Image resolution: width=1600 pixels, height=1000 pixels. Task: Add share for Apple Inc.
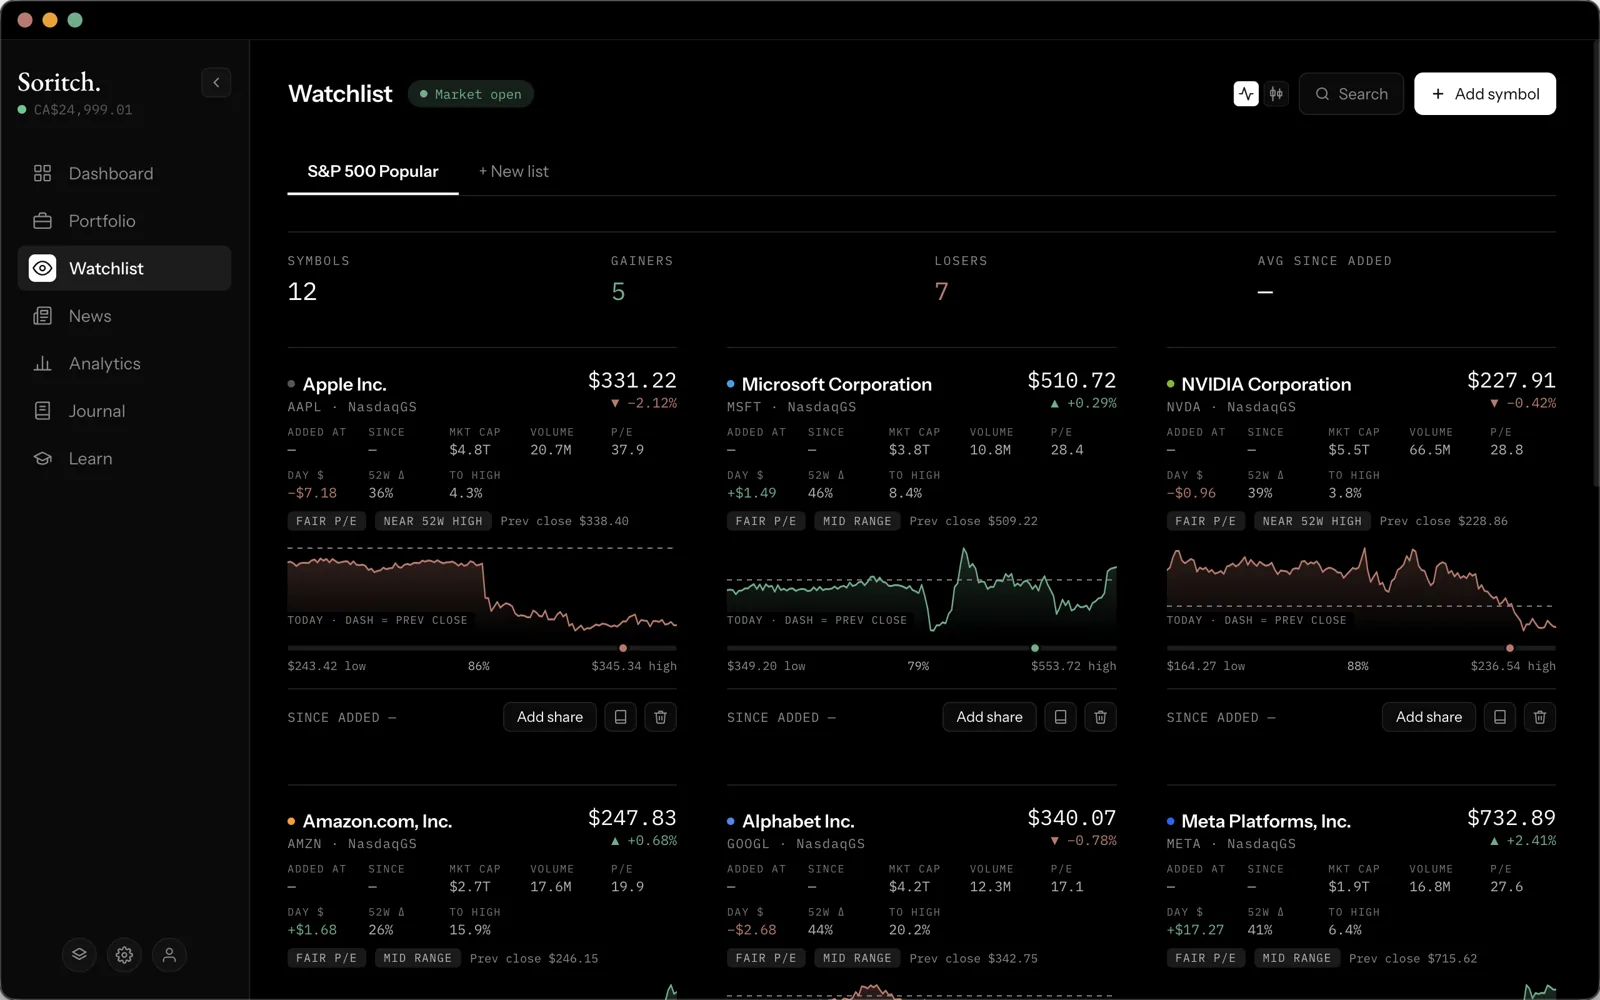pyautogui.click(x=550, y=717)
